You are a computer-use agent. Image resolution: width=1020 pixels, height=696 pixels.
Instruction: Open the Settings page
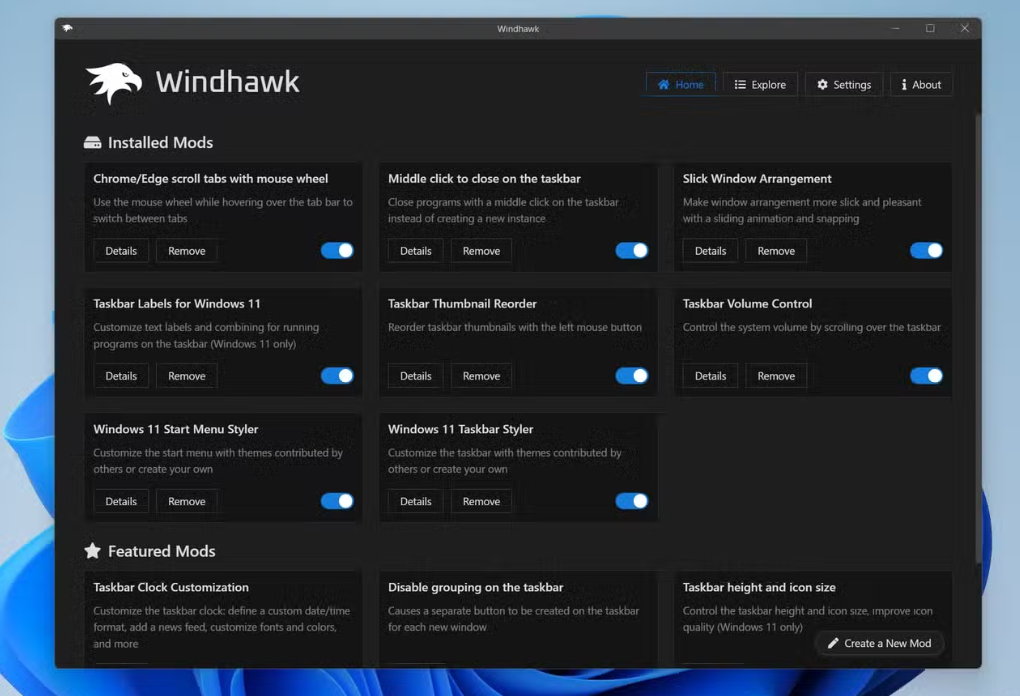point(844,85)
